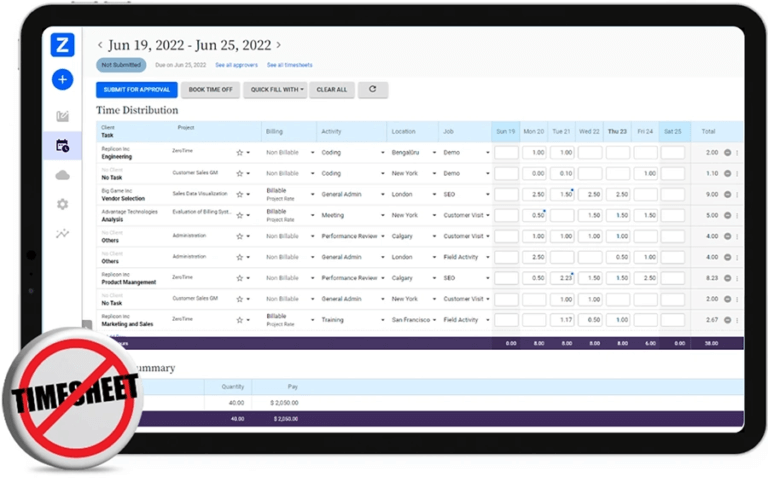
Task: Toggle star on the Vendor Selection row
Action: click(239, 194)
